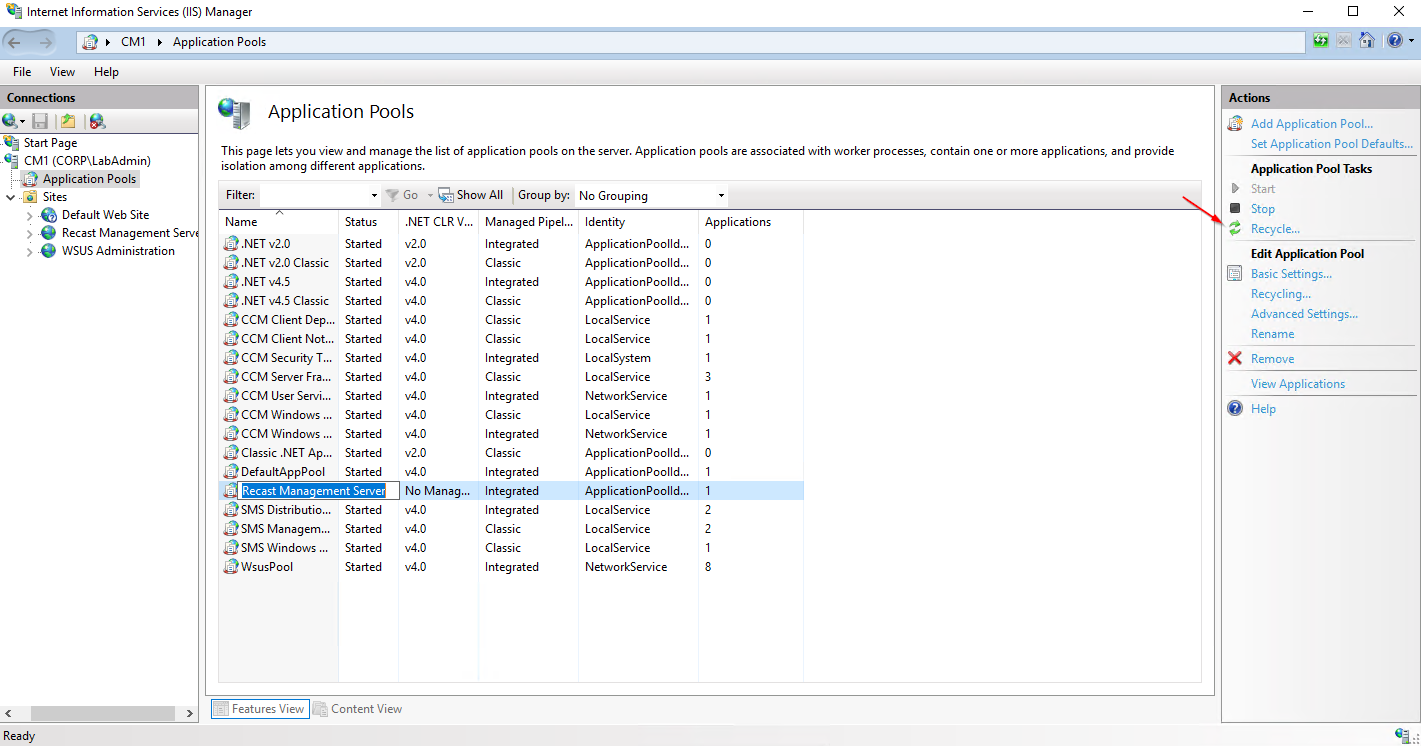Click the green Recycle arrows icon
Image resolution: width=1421 pixels, height=746 pixels.
click(x=1235, y=229)
